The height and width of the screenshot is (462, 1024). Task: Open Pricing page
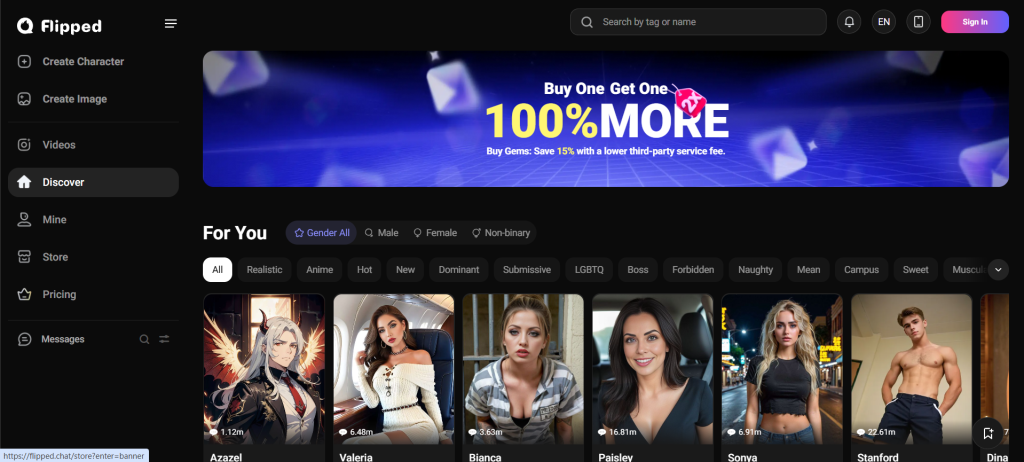93,294
